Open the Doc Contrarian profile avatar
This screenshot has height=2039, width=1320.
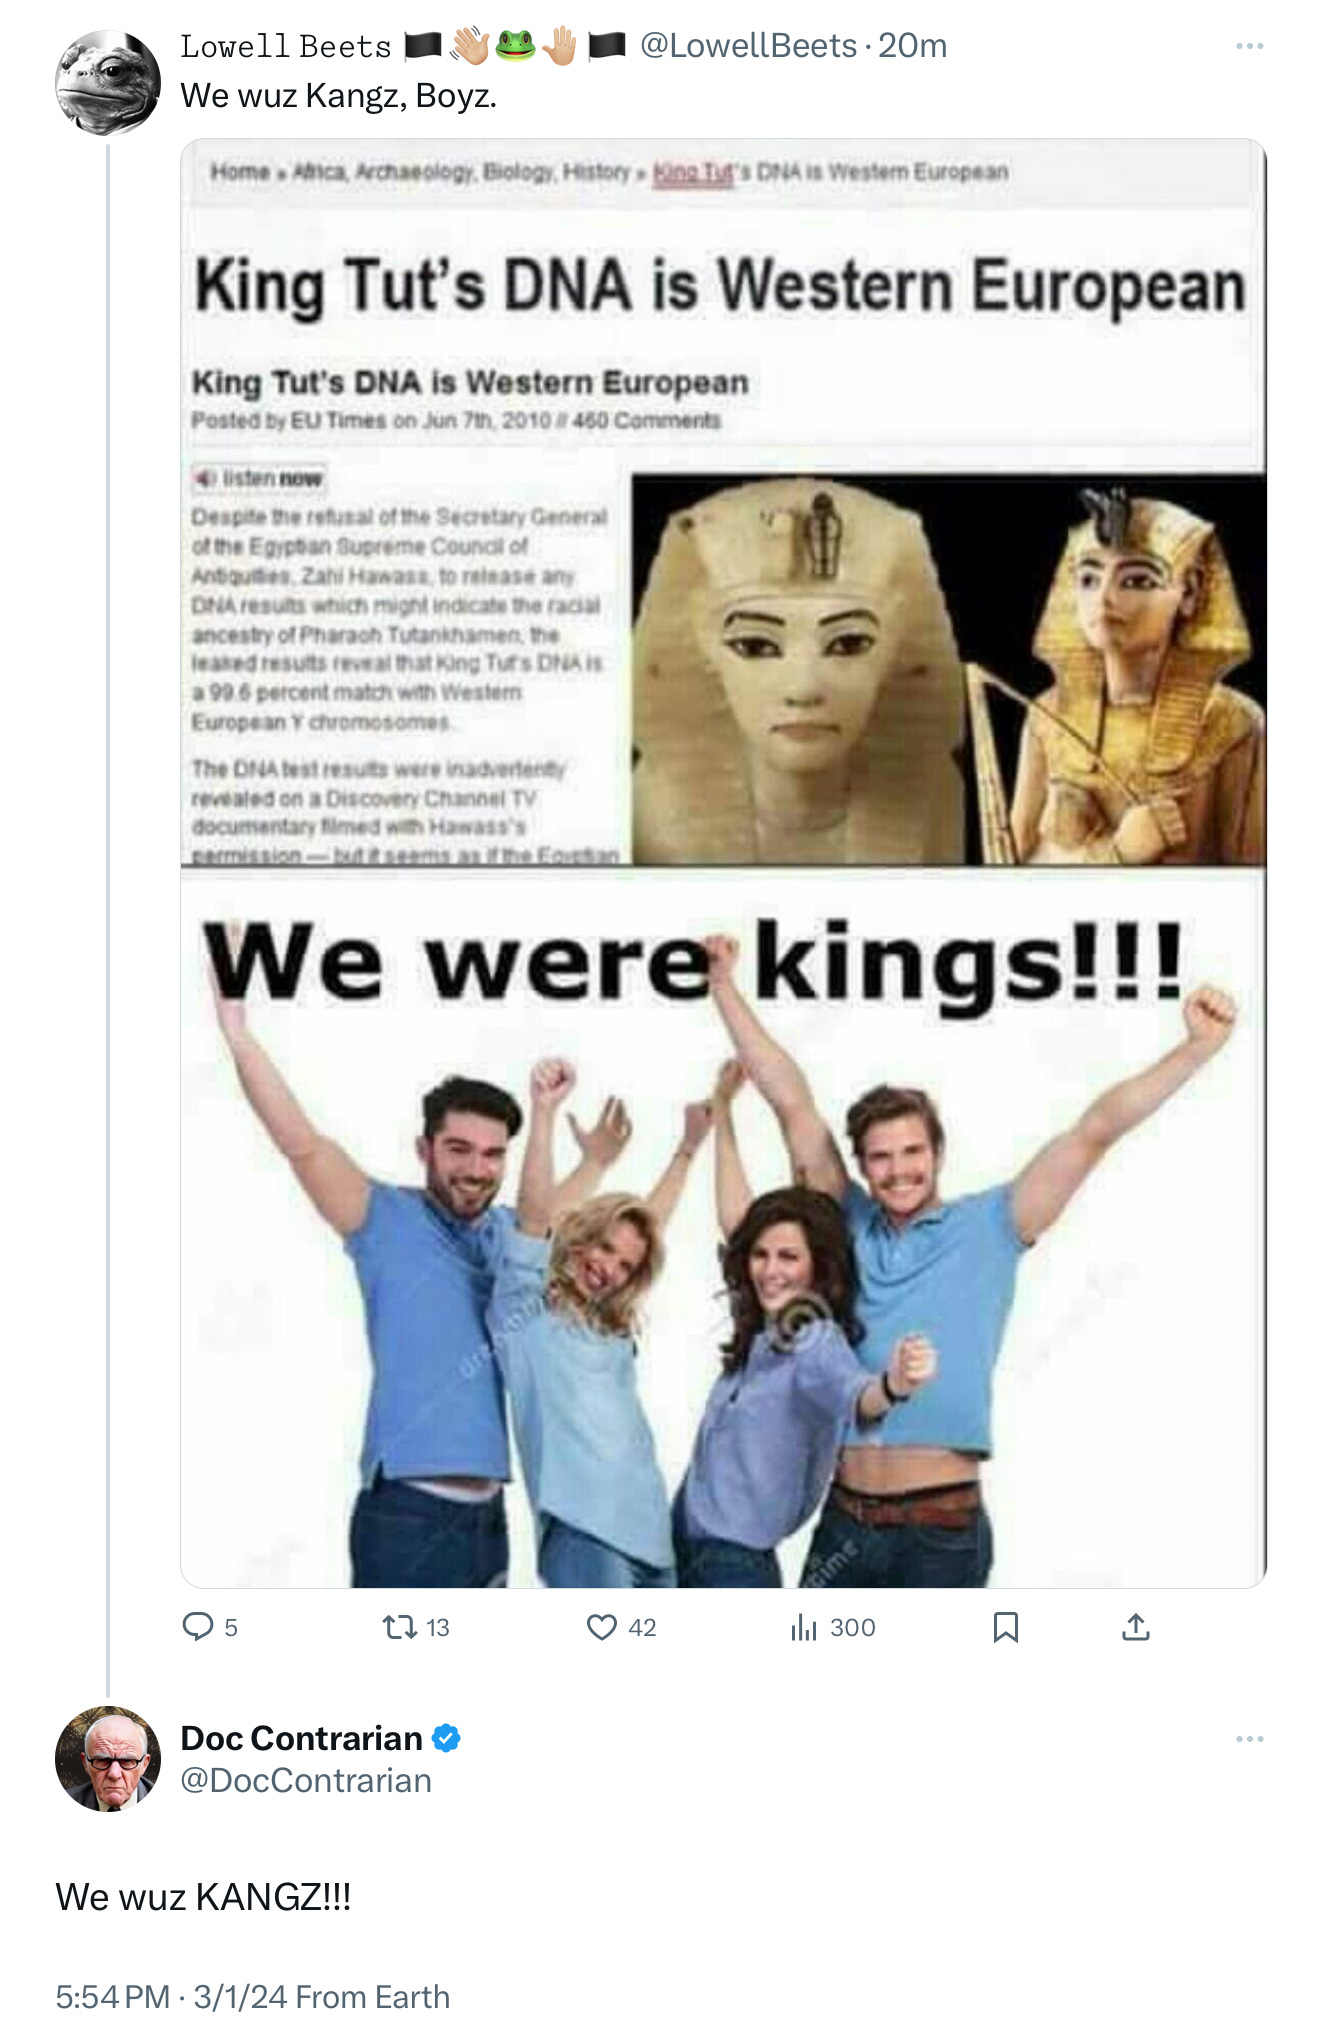[x=108, y=1759]
